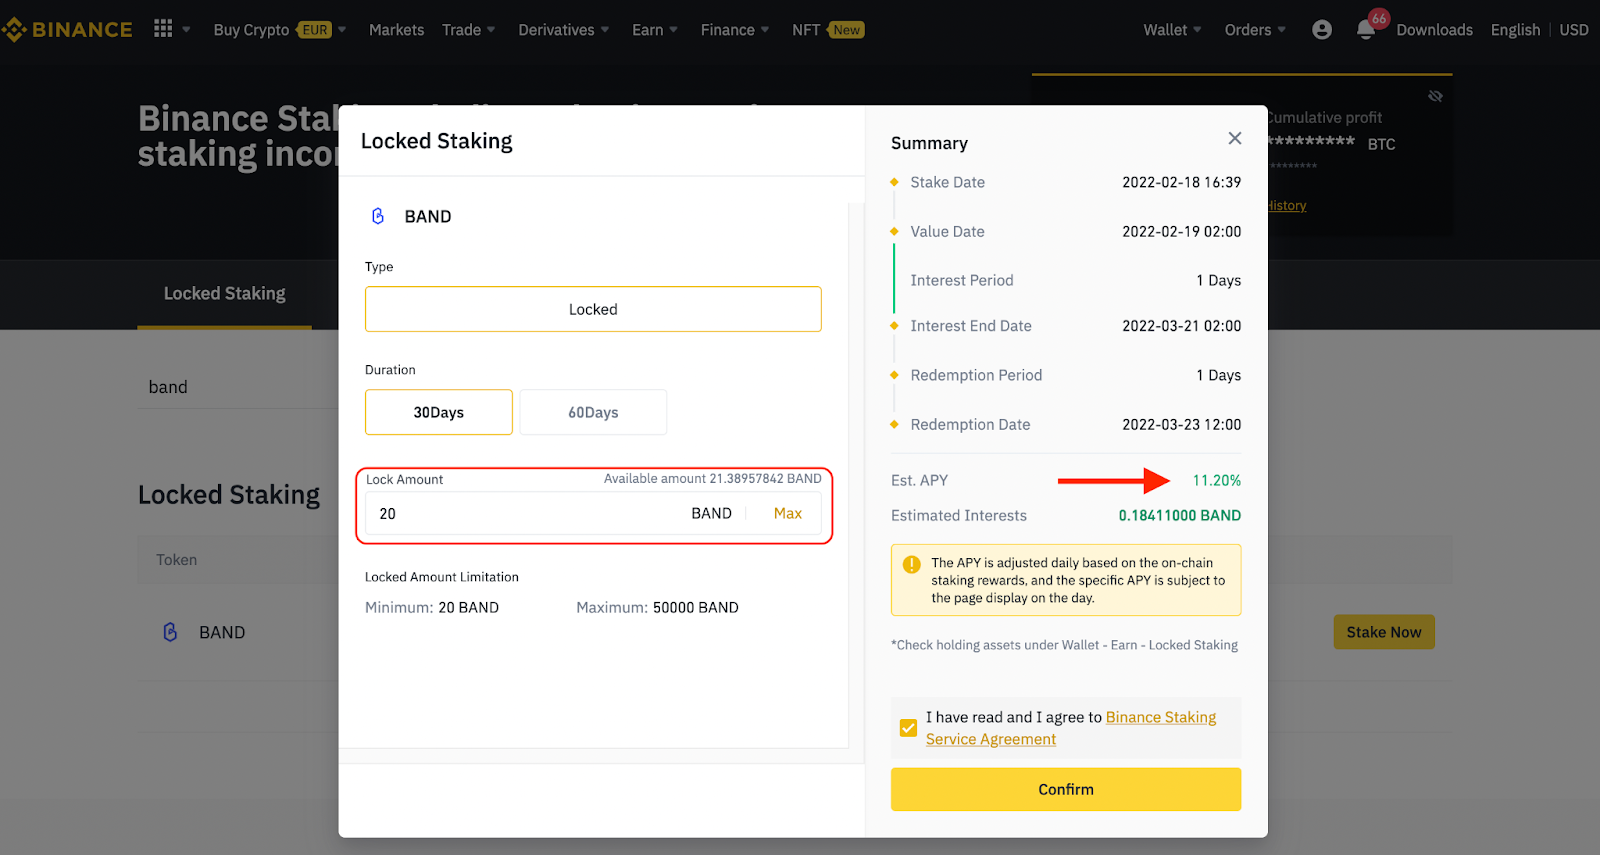Expand the Wallet dropdown menu
Viewport: 1600px width, 855px height.
pos(1172,30)
